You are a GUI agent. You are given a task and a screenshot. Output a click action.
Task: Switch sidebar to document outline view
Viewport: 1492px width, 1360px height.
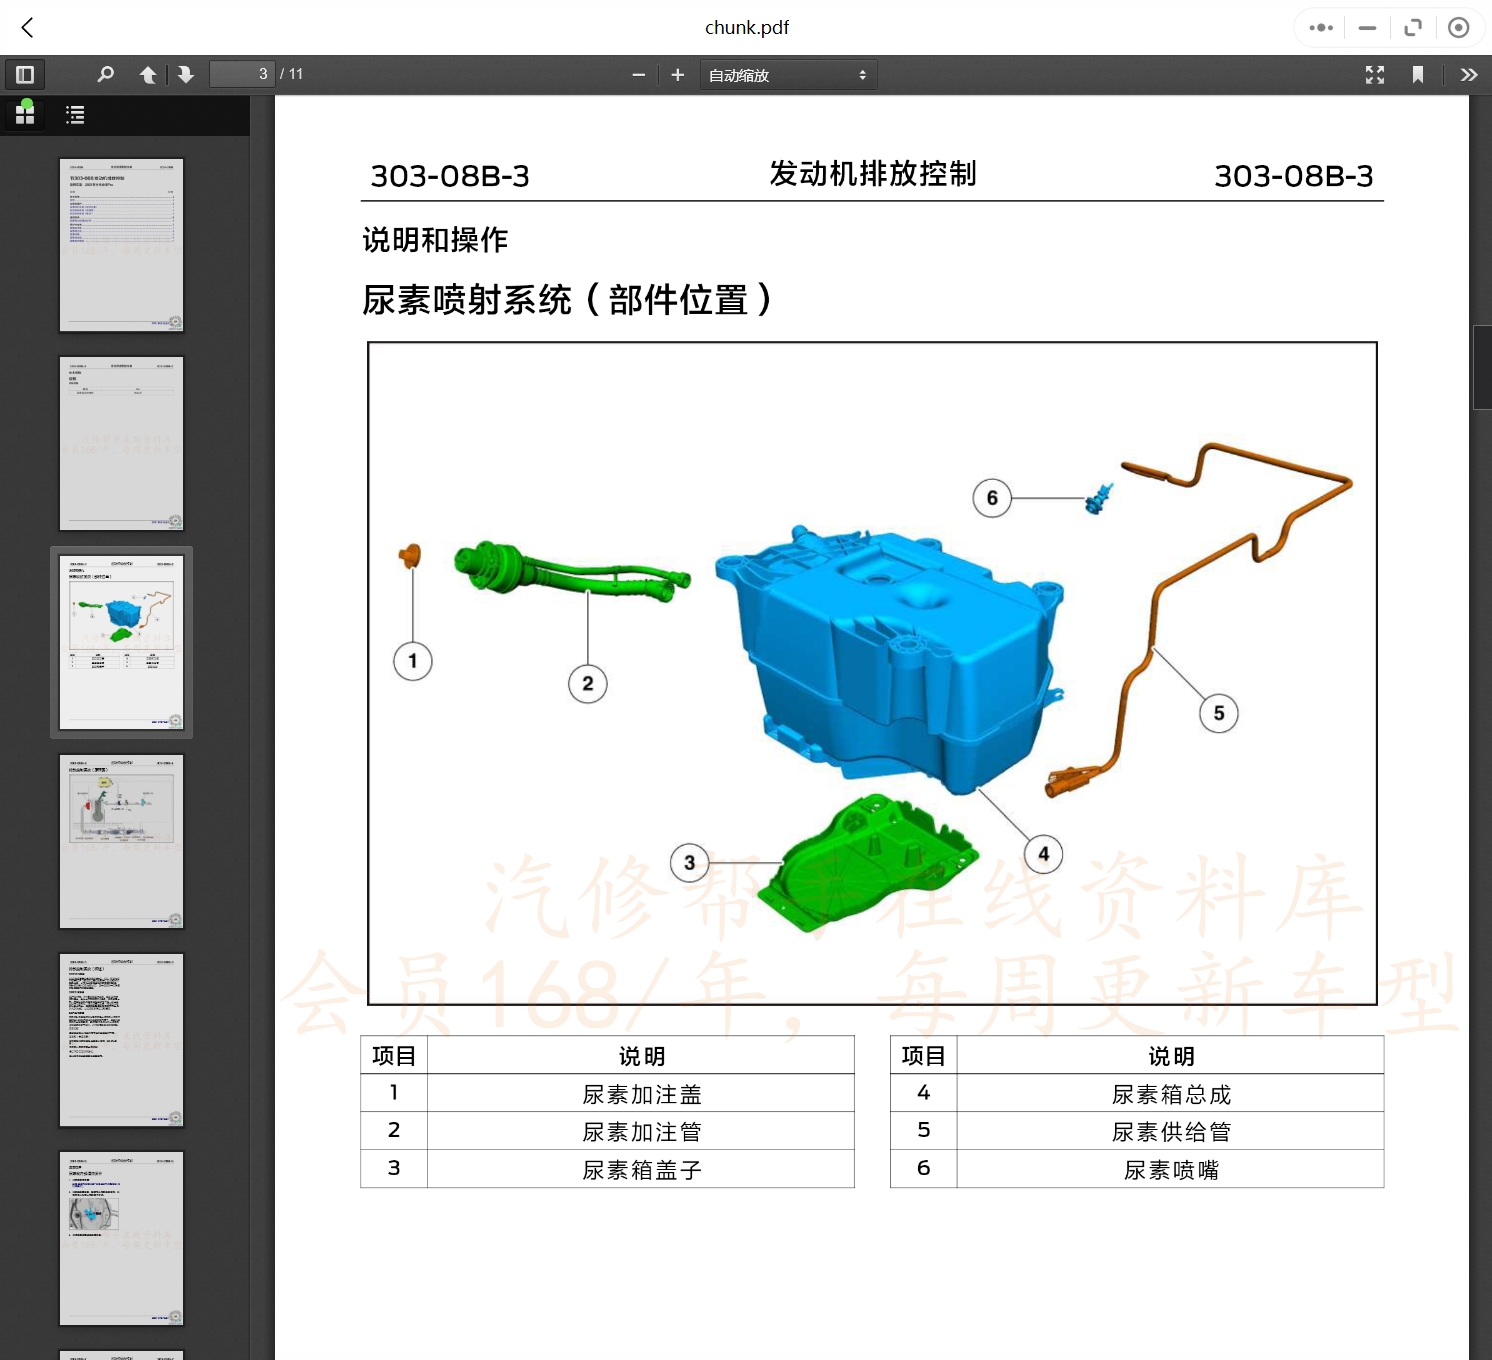[x=75, y=114]
